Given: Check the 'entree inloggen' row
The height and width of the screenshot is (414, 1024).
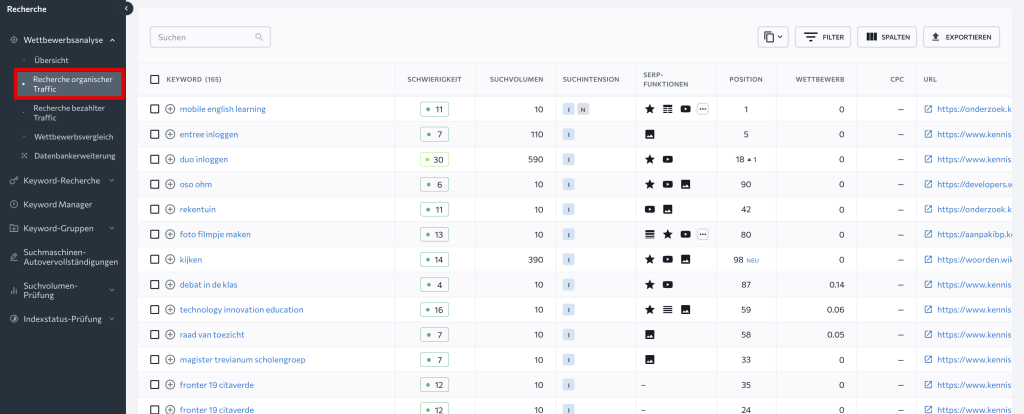Looking at the screenshot, I should pos(155,135).
